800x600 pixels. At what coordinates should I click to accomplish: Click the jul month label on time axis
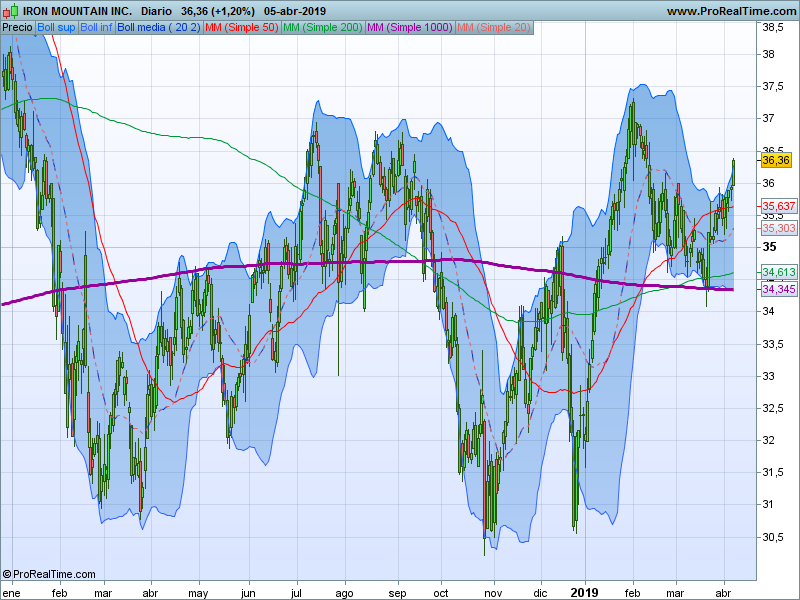296,593
